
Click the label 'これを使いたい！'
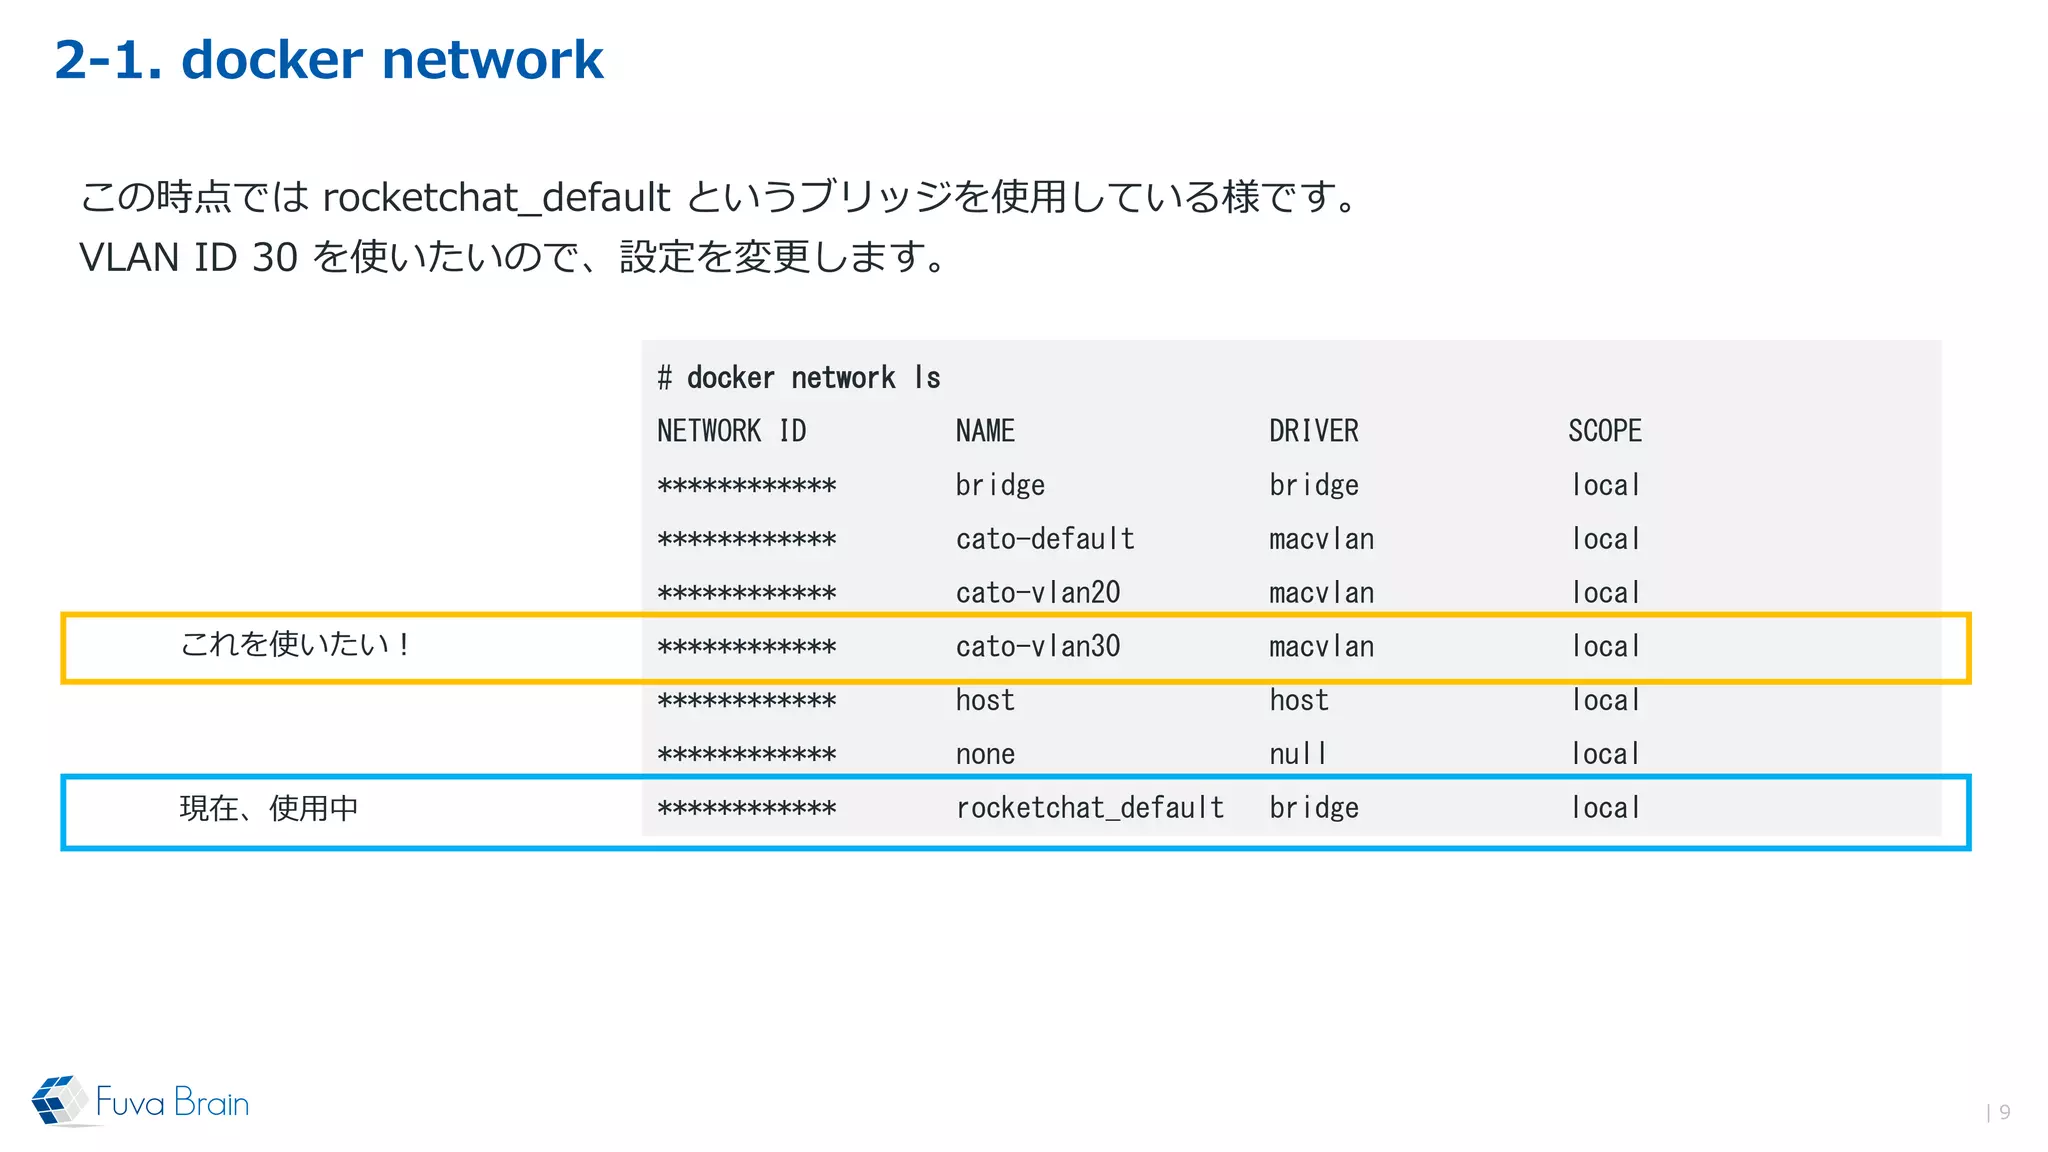click(295, 644)
